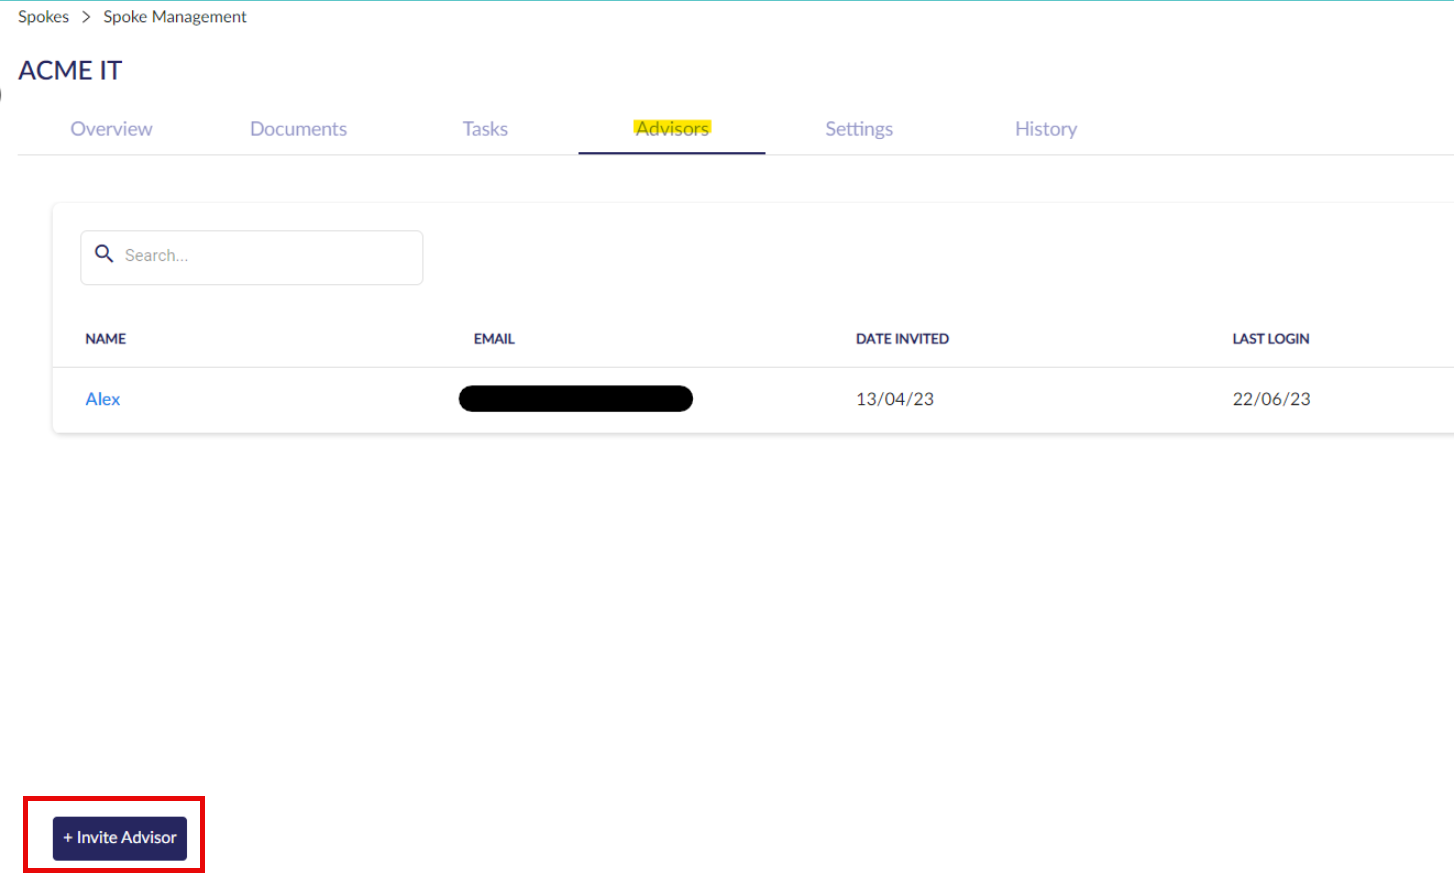Screen dimensions: 1454x888
Task: Go to the Tasks tab
Action: 485,129
